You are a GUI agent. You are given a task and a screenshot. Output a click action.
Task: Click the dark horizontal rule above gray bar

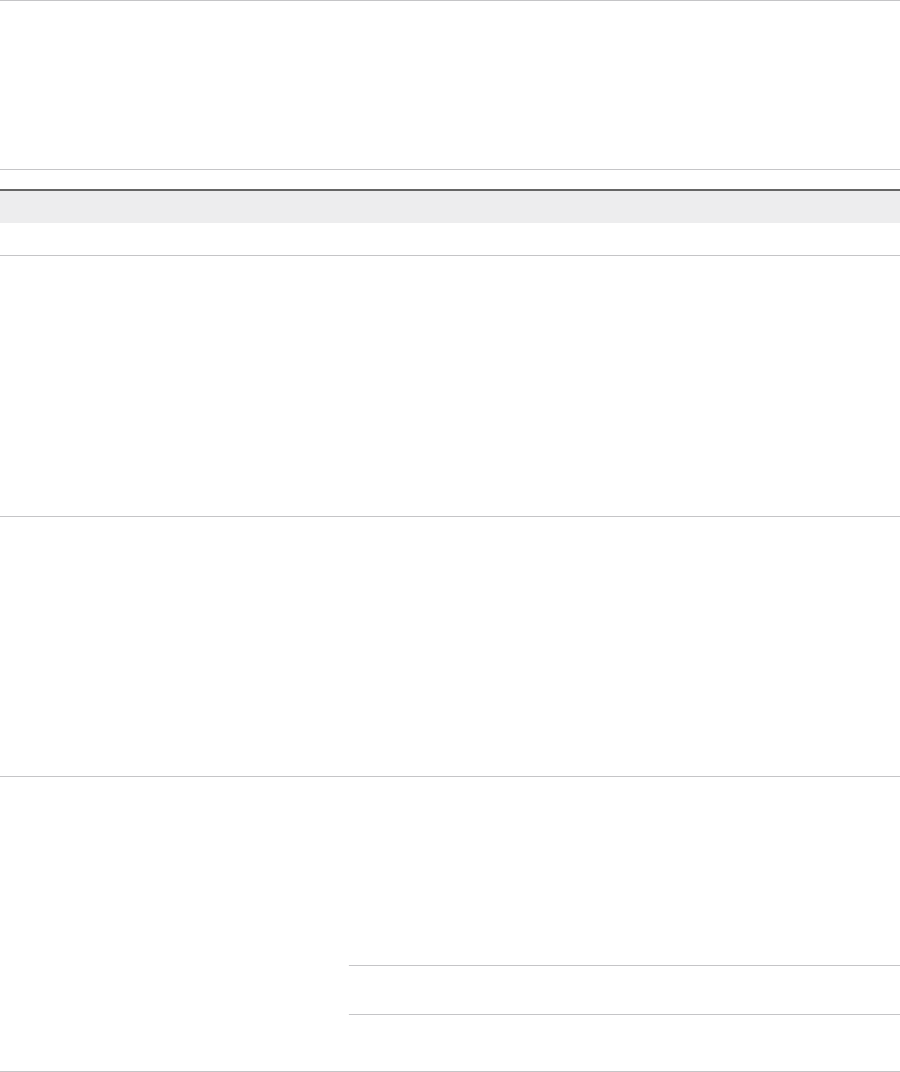click(450, 189)
